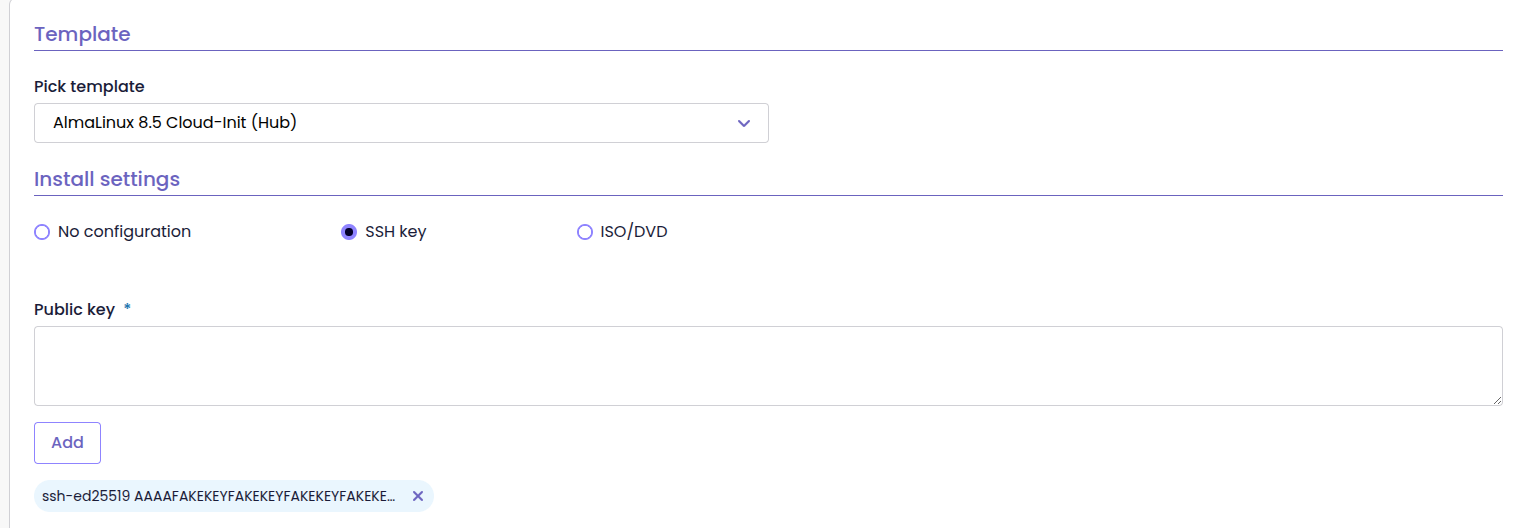Click the textarea resize grip of Public key
Screen dimensions: 1521x528
coord(1496,400)
